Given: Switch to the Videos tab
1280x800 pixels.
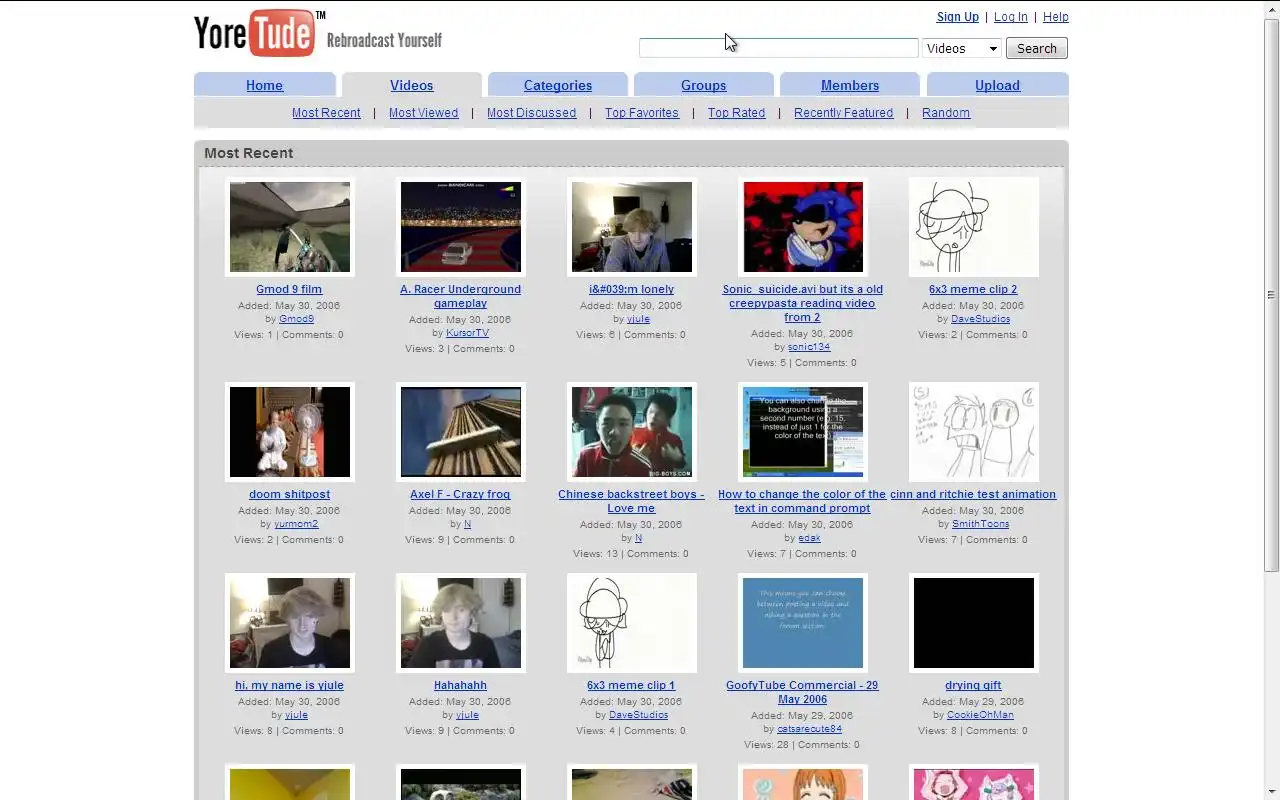Looking at the screenshot, I should (x=412, y=85).
